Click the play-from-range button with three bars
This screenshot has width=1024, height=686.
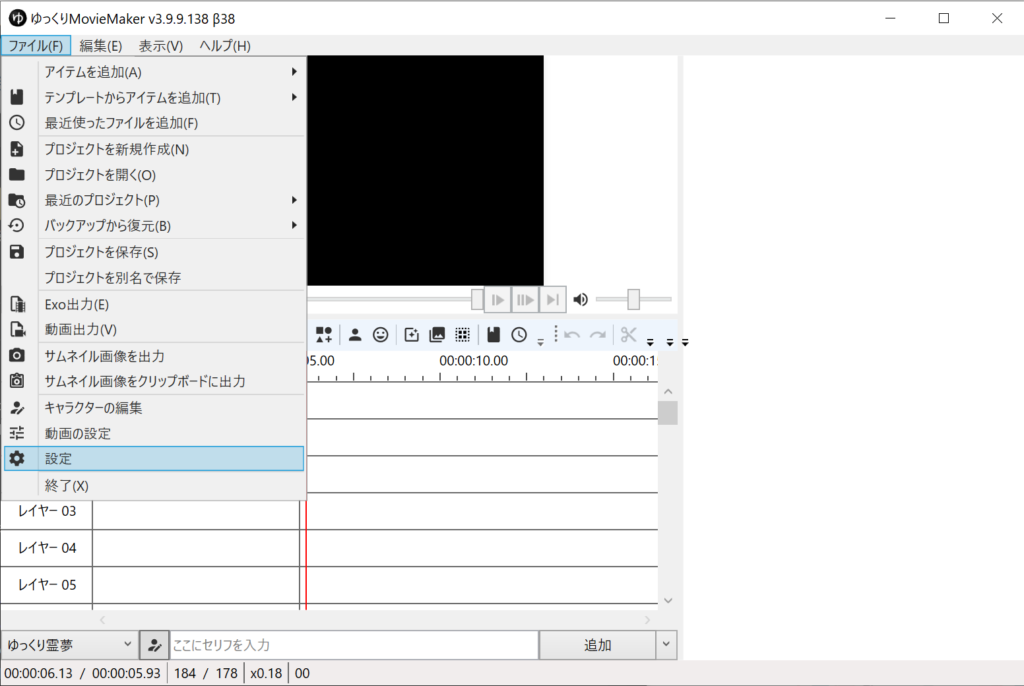525,300
